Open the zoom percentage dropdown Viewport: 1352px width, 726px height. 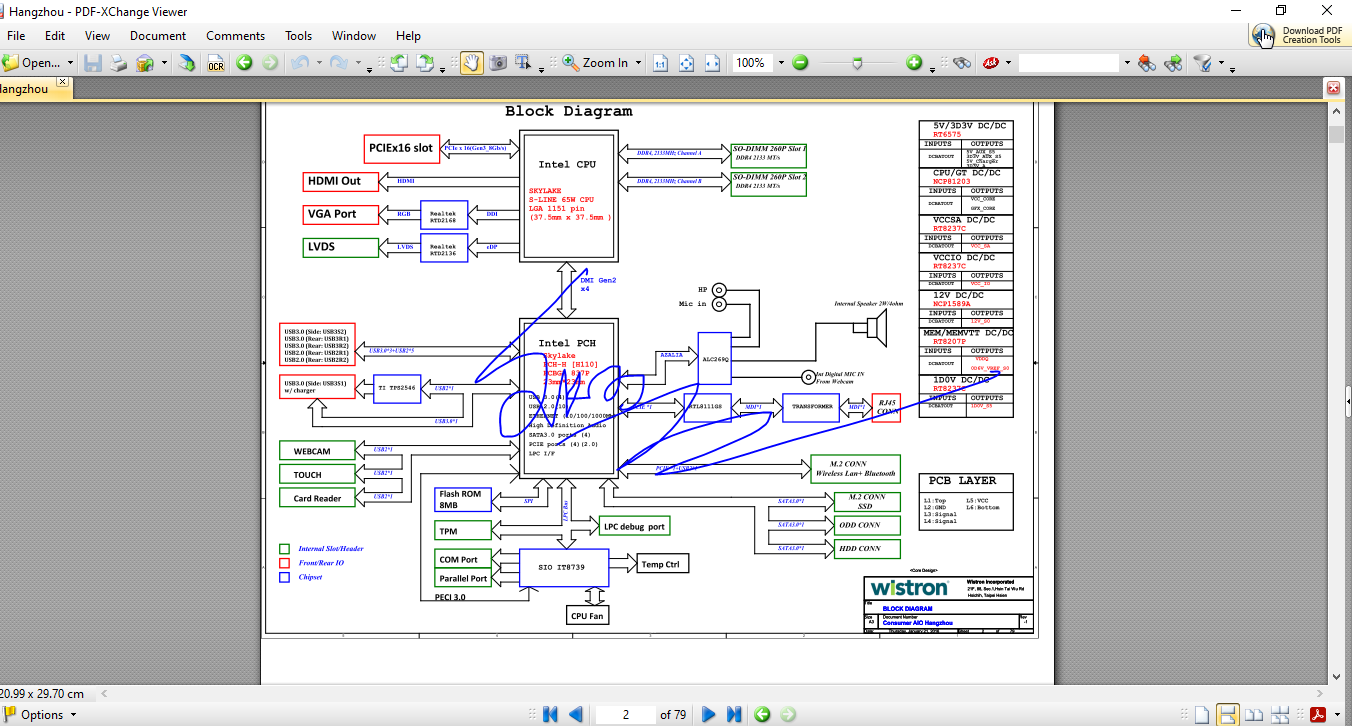click(781, 63)
